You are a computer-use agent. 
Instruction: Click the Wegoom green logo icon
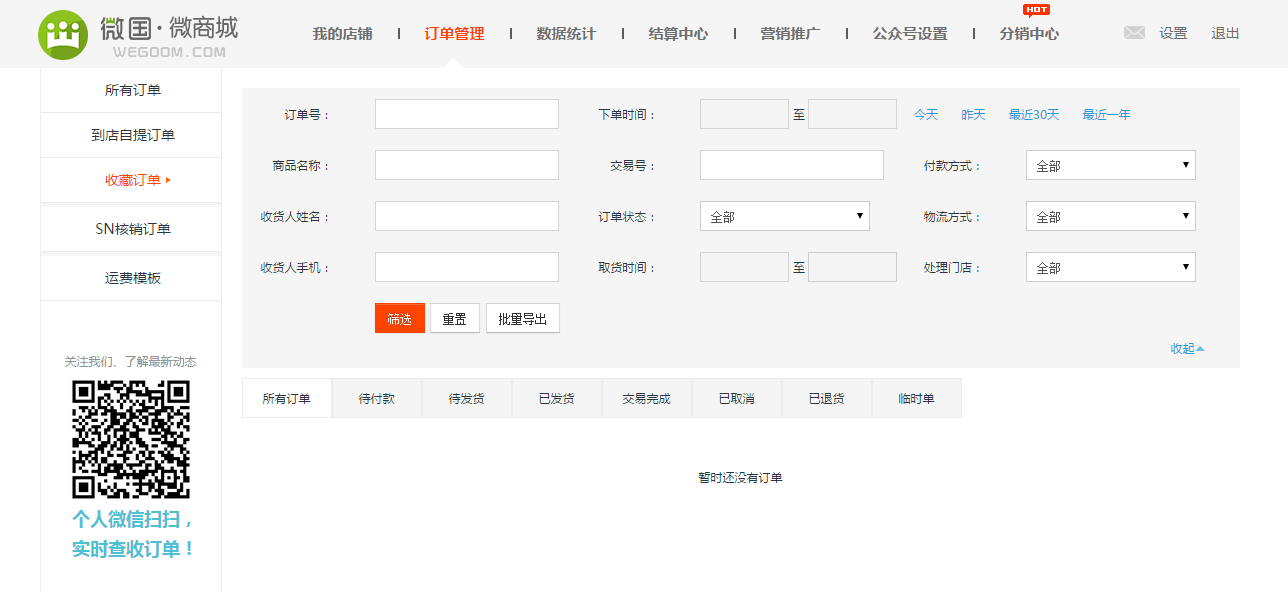coord(63,35)
